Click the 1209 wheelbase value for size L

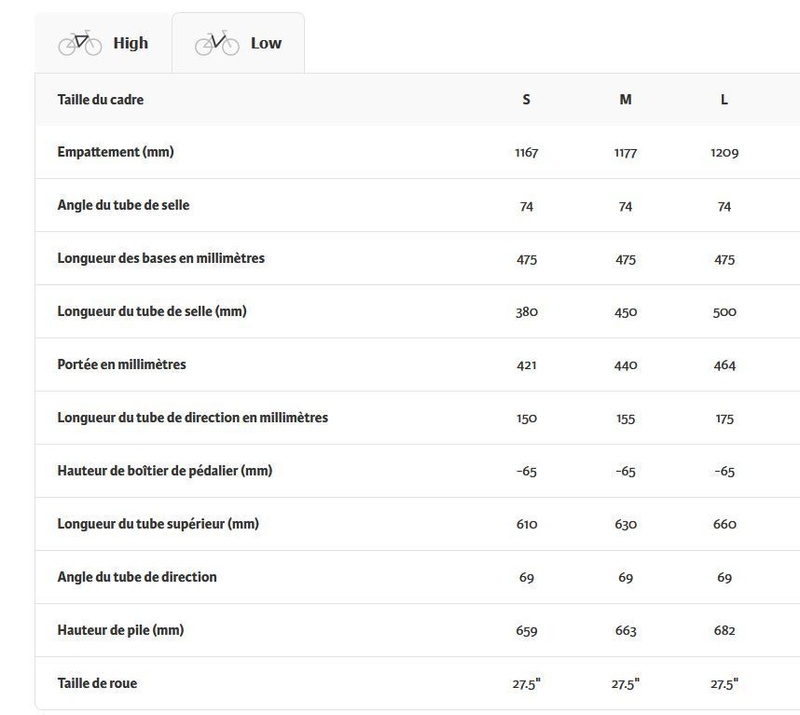point(725,153)
